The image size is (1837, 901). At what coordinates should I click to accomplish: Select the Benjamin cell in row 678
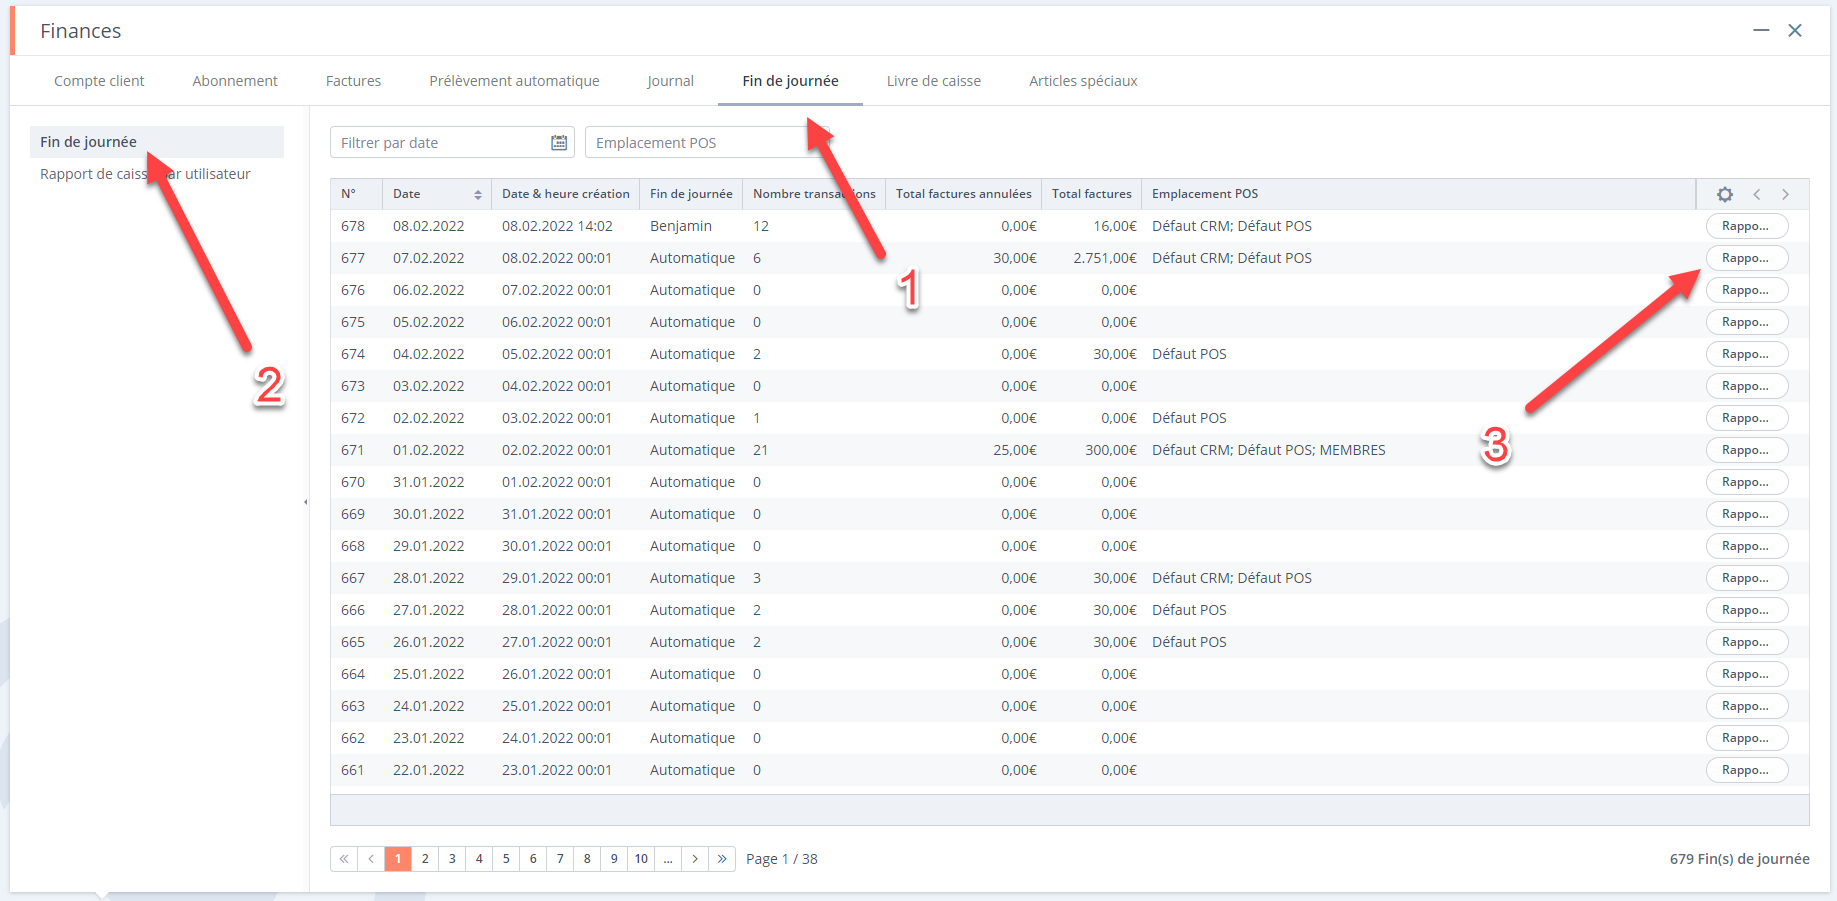pos(681,226)
